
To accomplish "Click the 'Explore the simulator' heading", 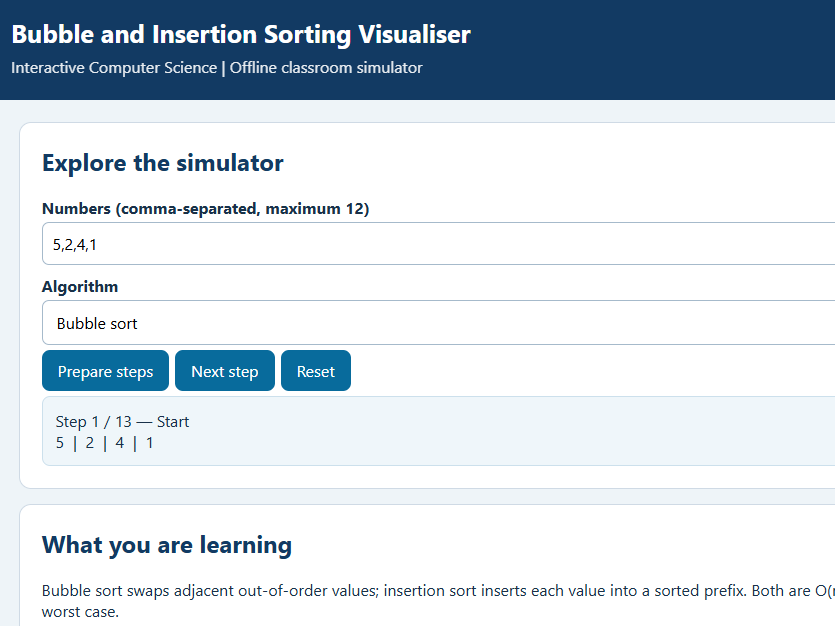I will click(162, 163).
